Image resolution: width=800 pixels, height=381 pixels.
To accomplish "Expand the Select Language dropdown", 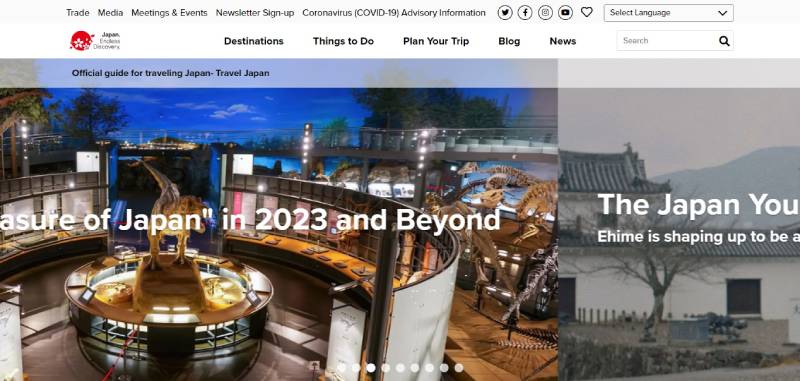I will click(668, 13).
